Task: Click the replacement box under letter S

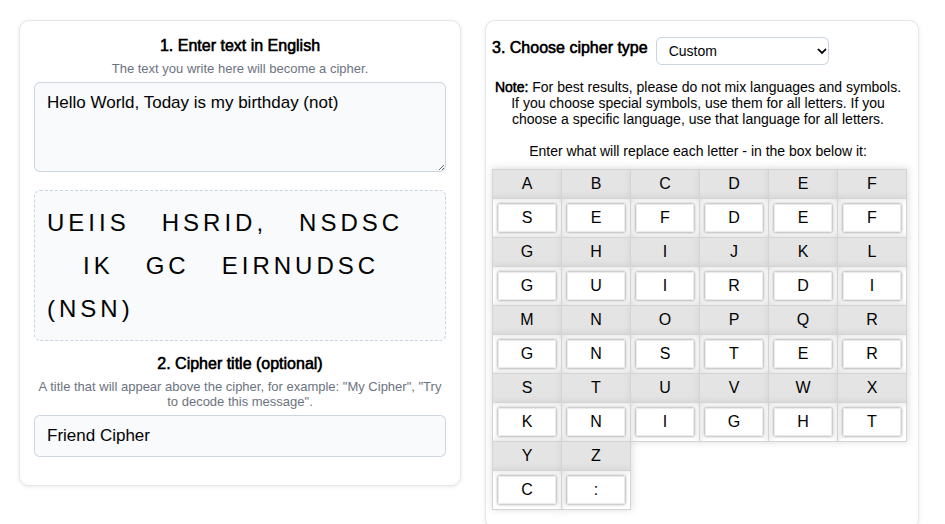Action: (x=527, y=422)
